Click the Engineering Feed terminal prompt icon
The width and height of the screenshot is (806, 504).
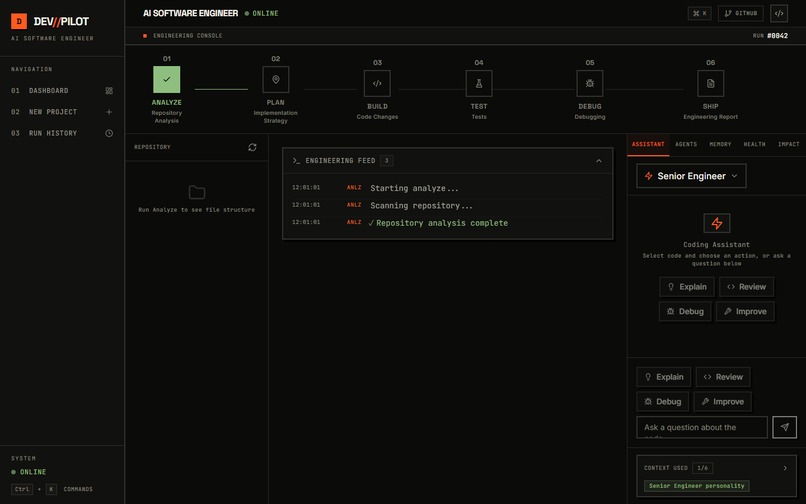[296, 161]
